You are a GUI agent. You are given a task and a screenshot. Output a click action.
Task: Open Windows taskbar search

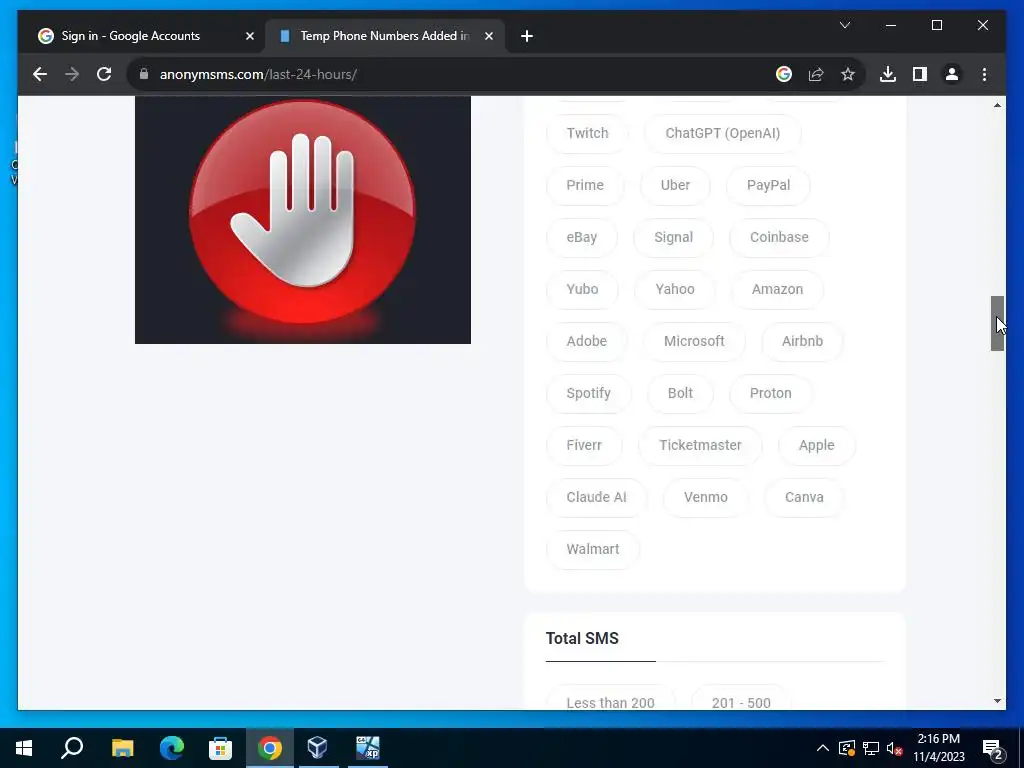pyautogui.click(x=72, y=748)
